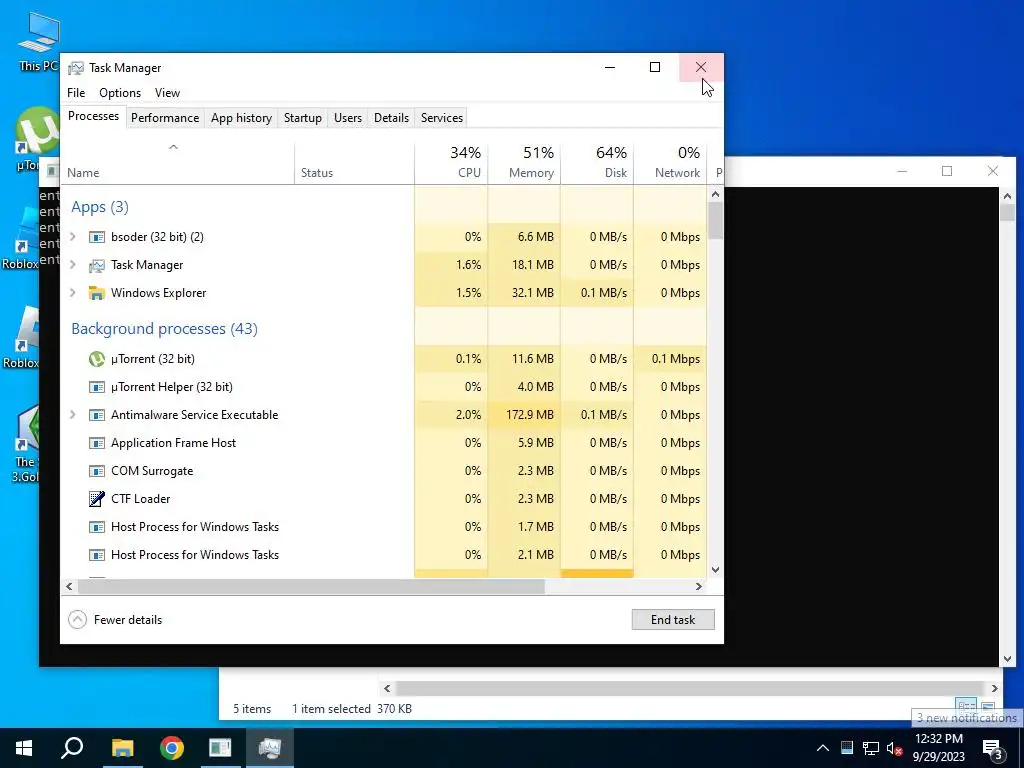
Task: Select the Processes tab
Action: pyautogui.click(x=93, y=116)
